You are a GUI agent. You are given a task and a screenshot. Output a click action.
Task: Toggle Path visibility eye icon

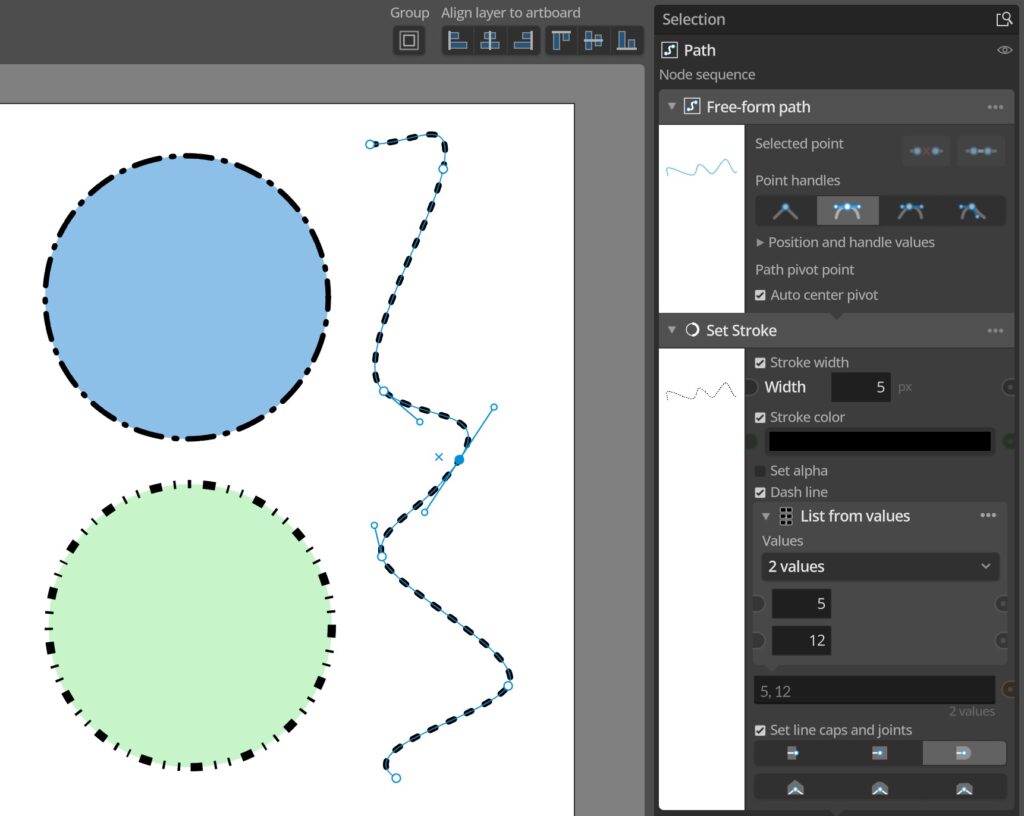[1004, 50]
